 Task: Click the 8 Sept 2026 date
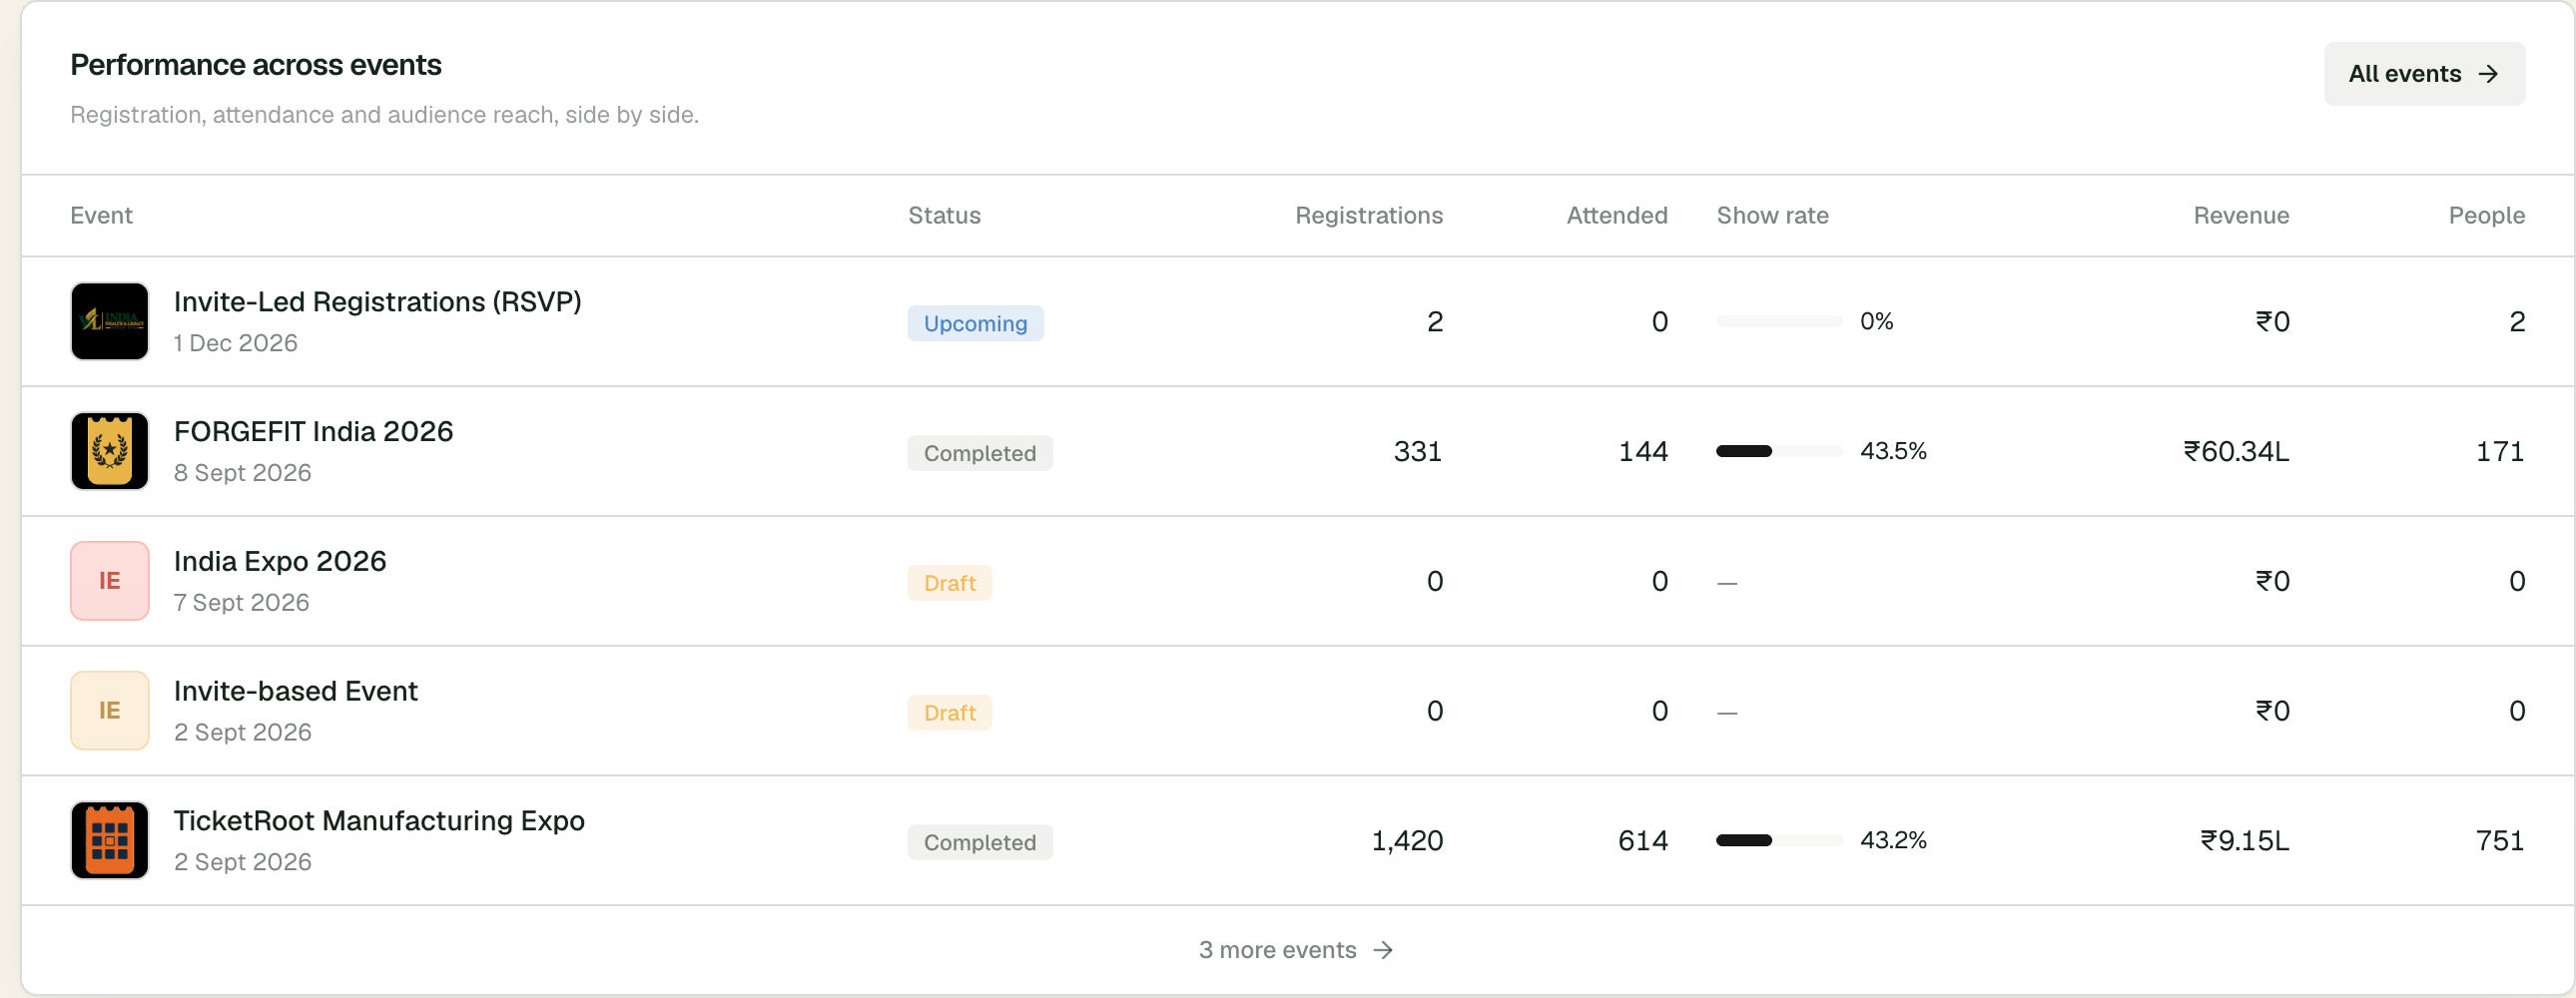click(243, 473)
